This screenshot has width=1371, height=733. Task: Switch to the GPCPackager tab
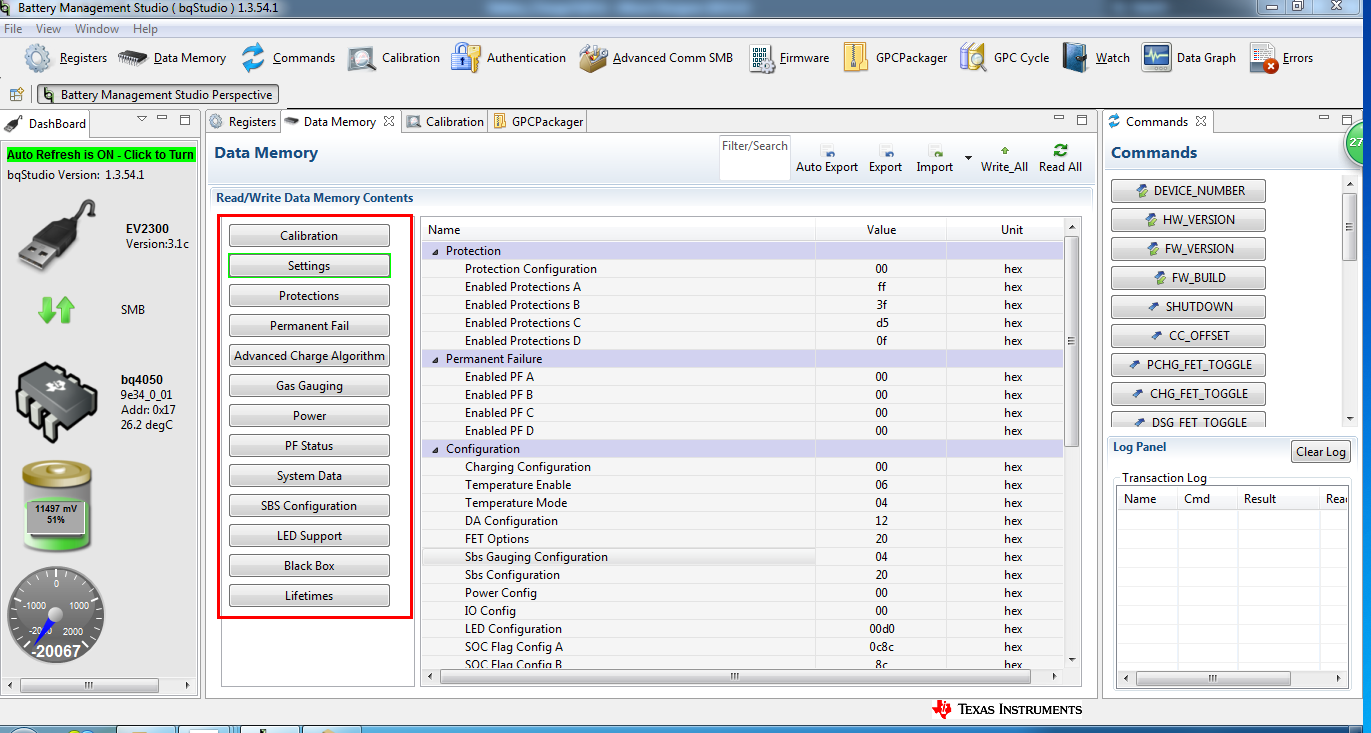(x=538, y=122)
